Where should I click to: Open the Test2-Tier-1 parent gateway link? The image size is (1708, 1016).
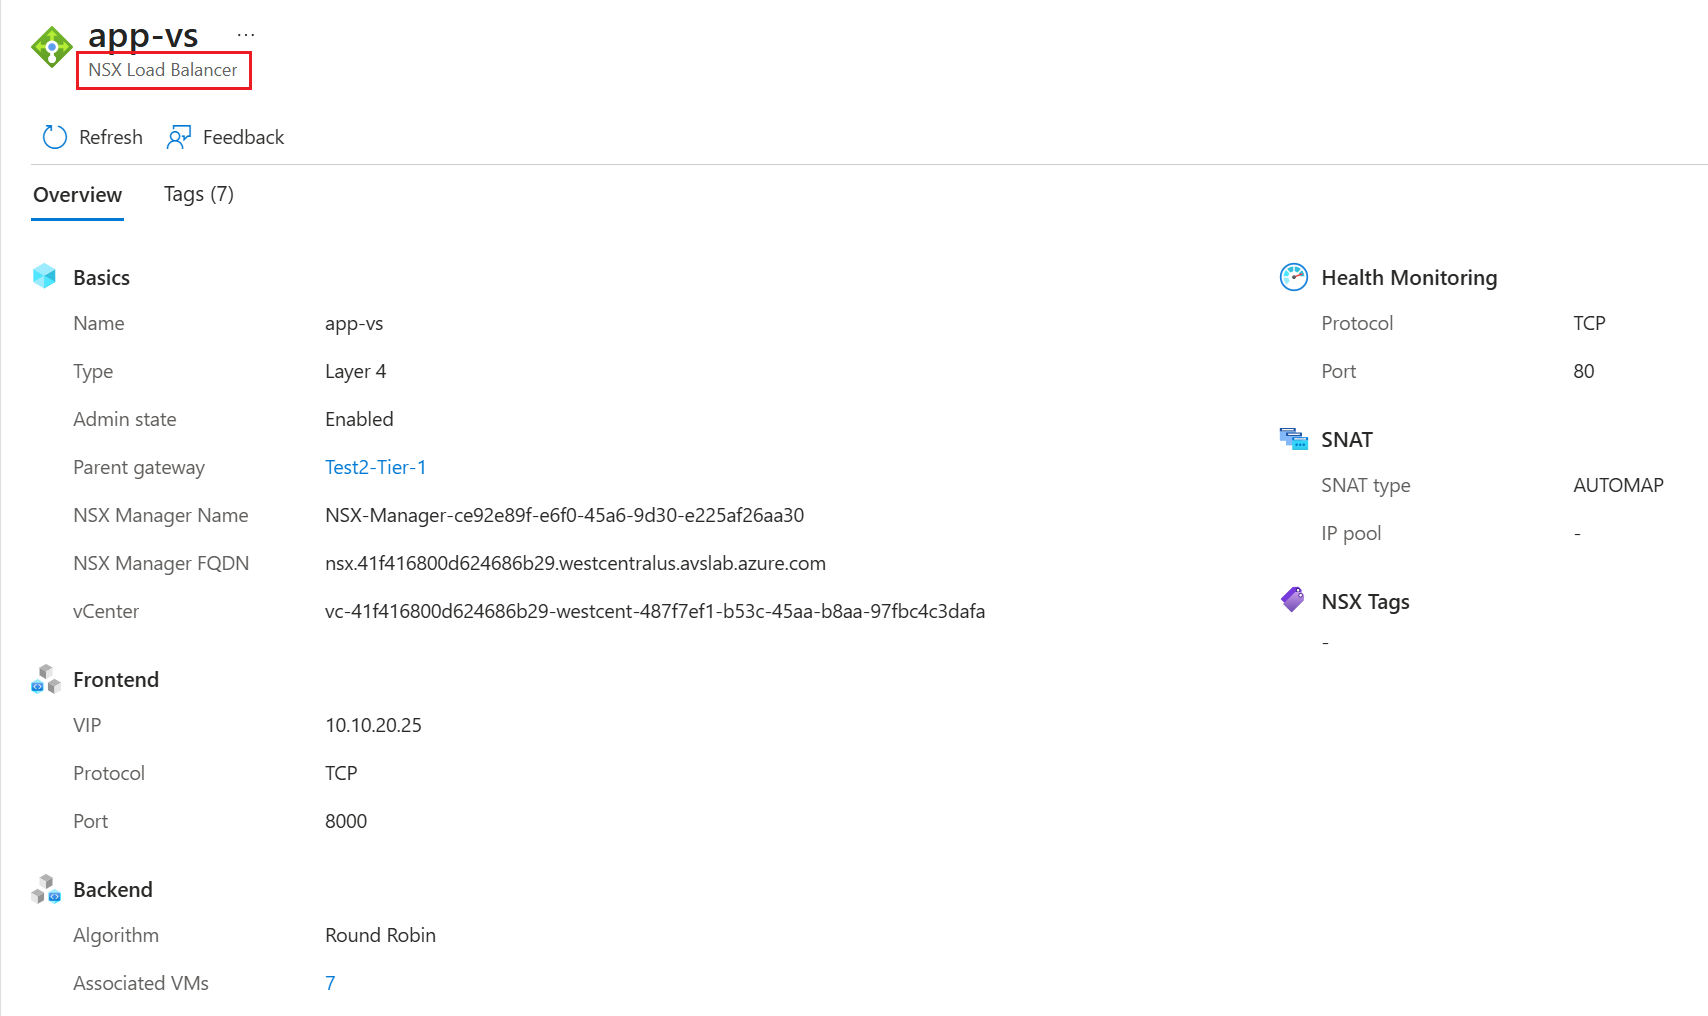(x=376, y=467)
